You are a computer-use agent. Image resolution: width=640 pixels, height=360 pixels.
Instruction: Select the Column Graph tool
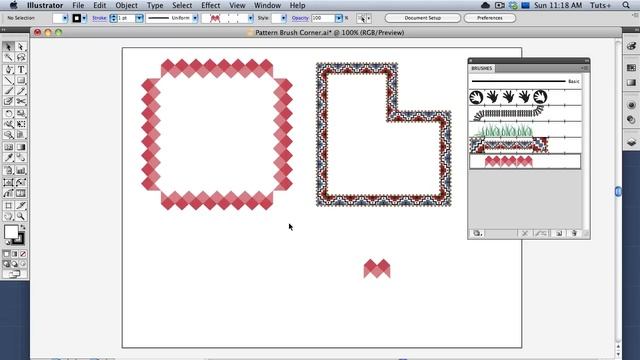coord(21,170)
